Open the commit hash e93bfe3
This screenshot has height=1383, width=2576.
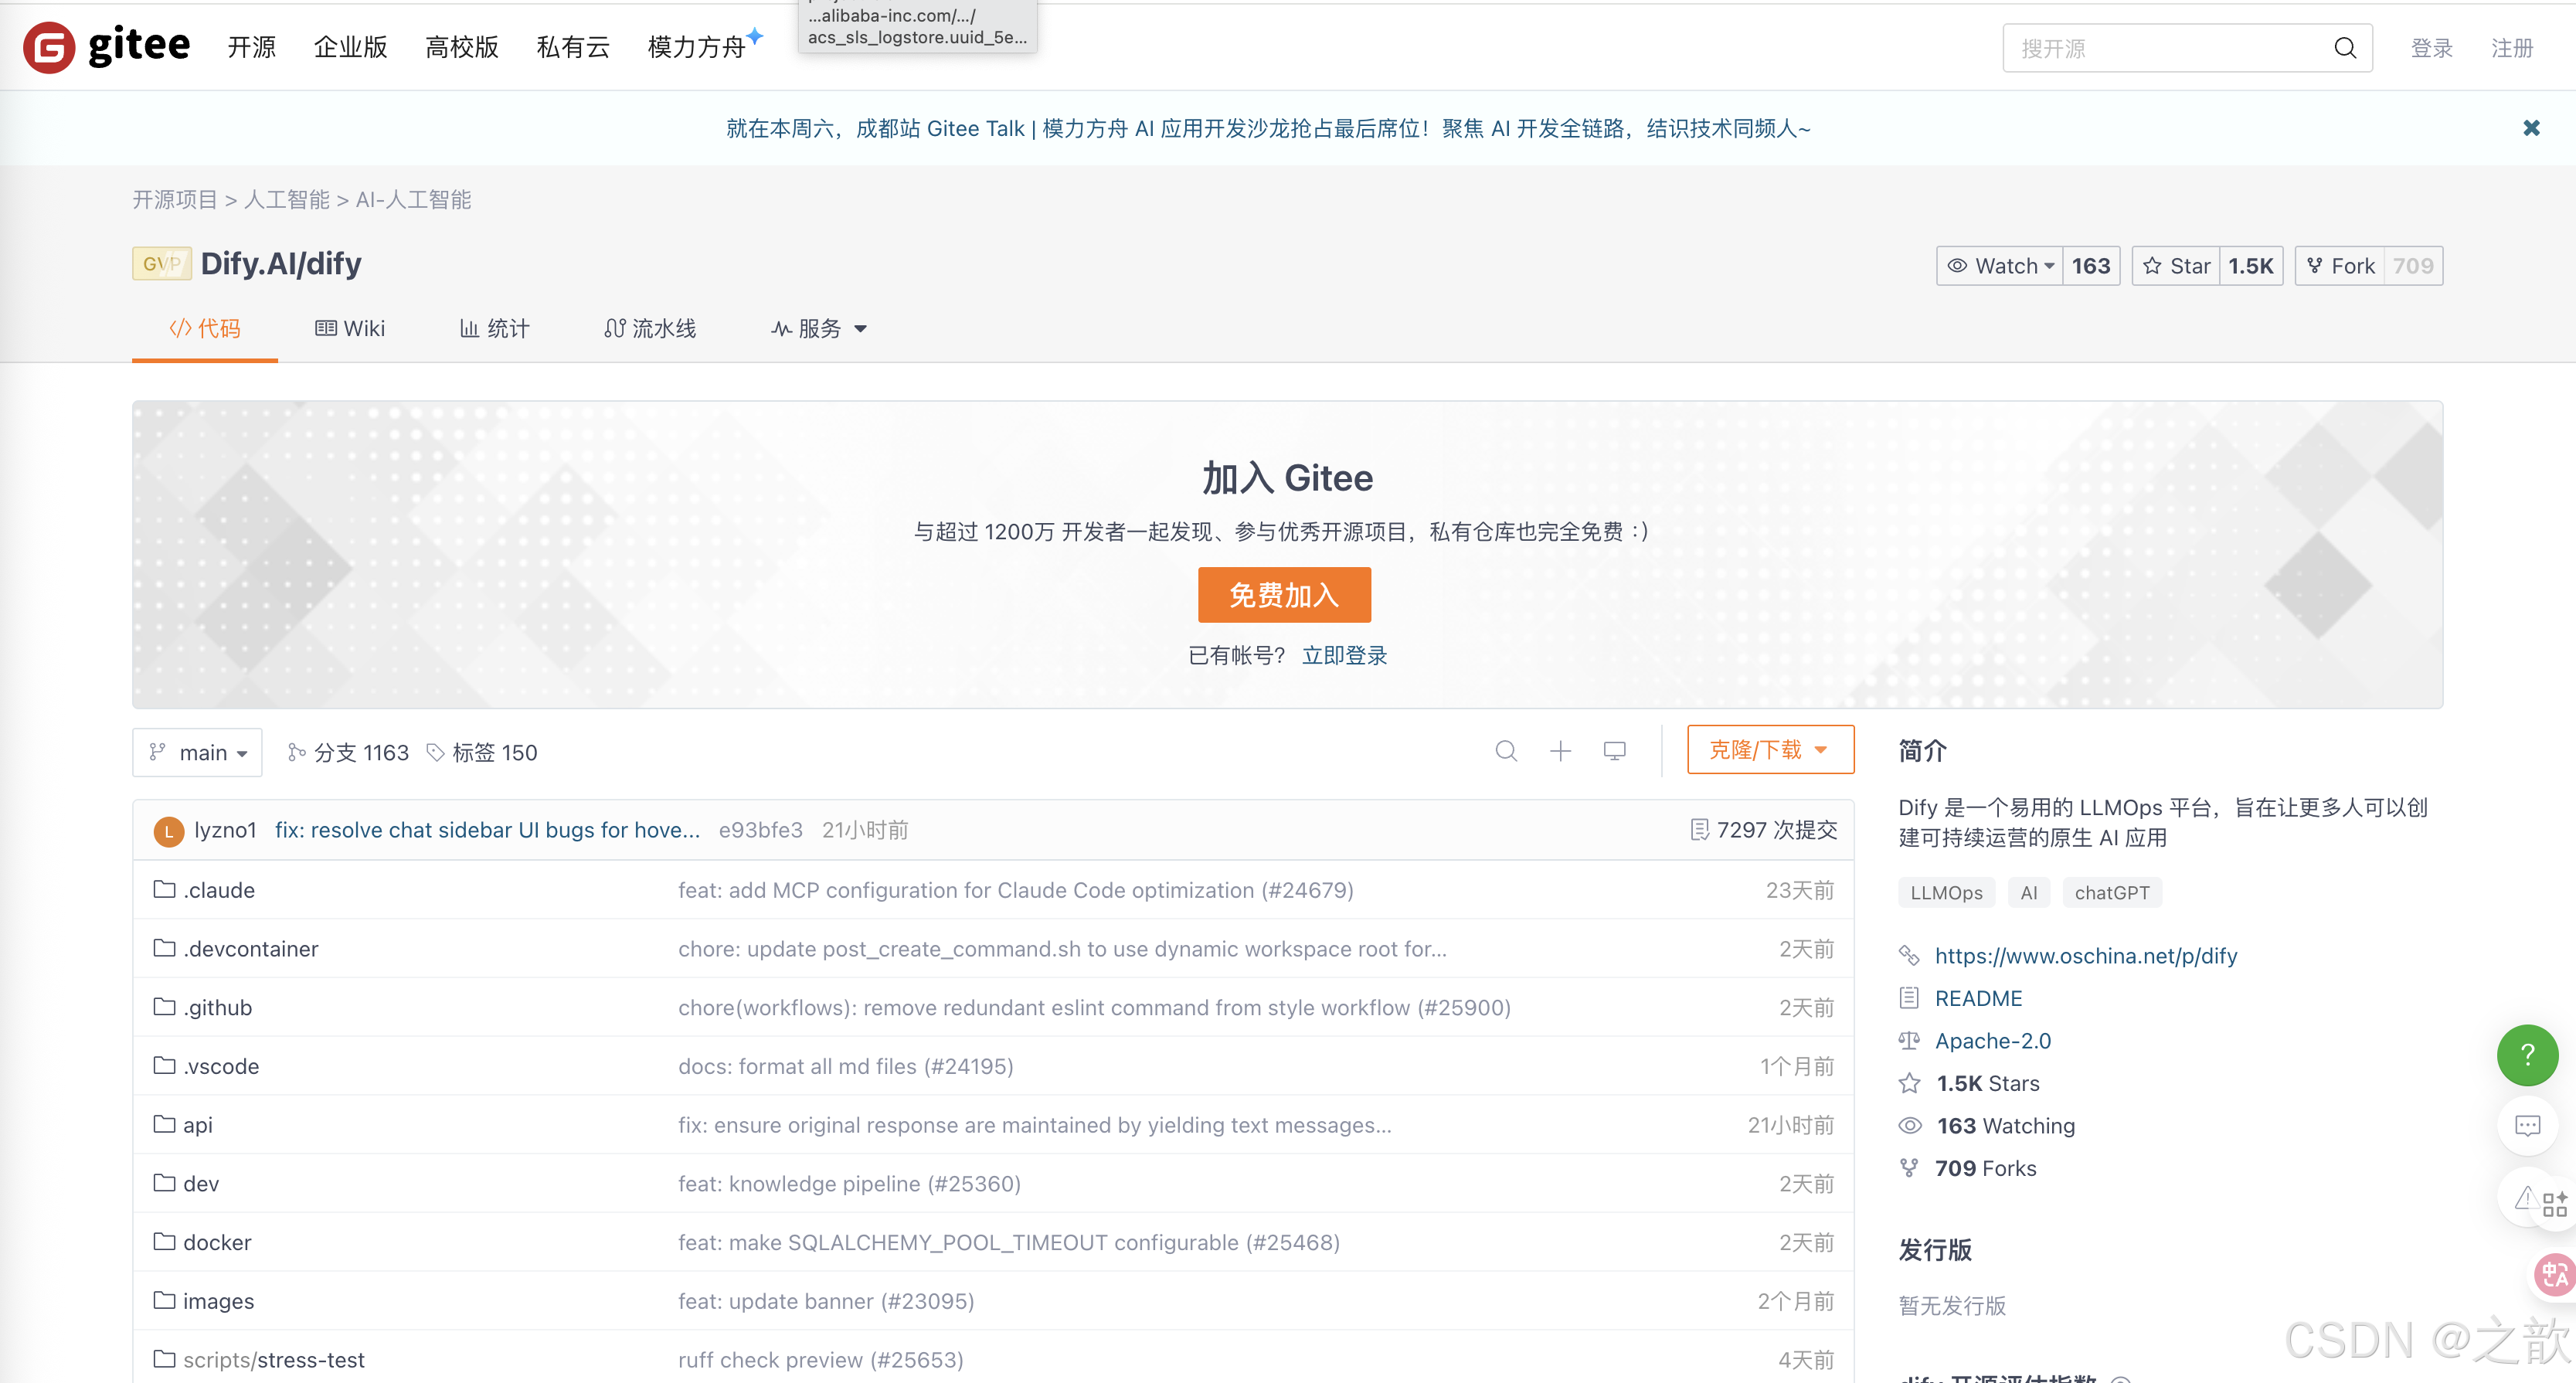pos(760,830)
